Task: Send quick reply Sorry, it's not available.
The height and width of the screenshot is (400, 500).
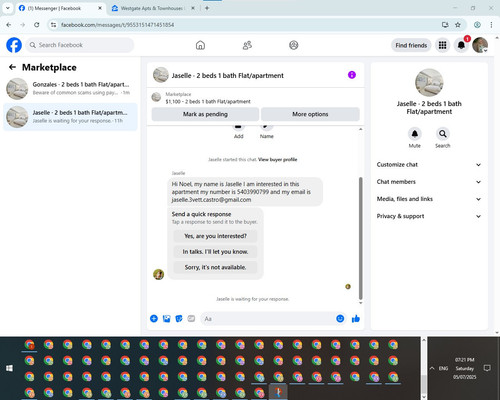Action: tap(215, 267)
